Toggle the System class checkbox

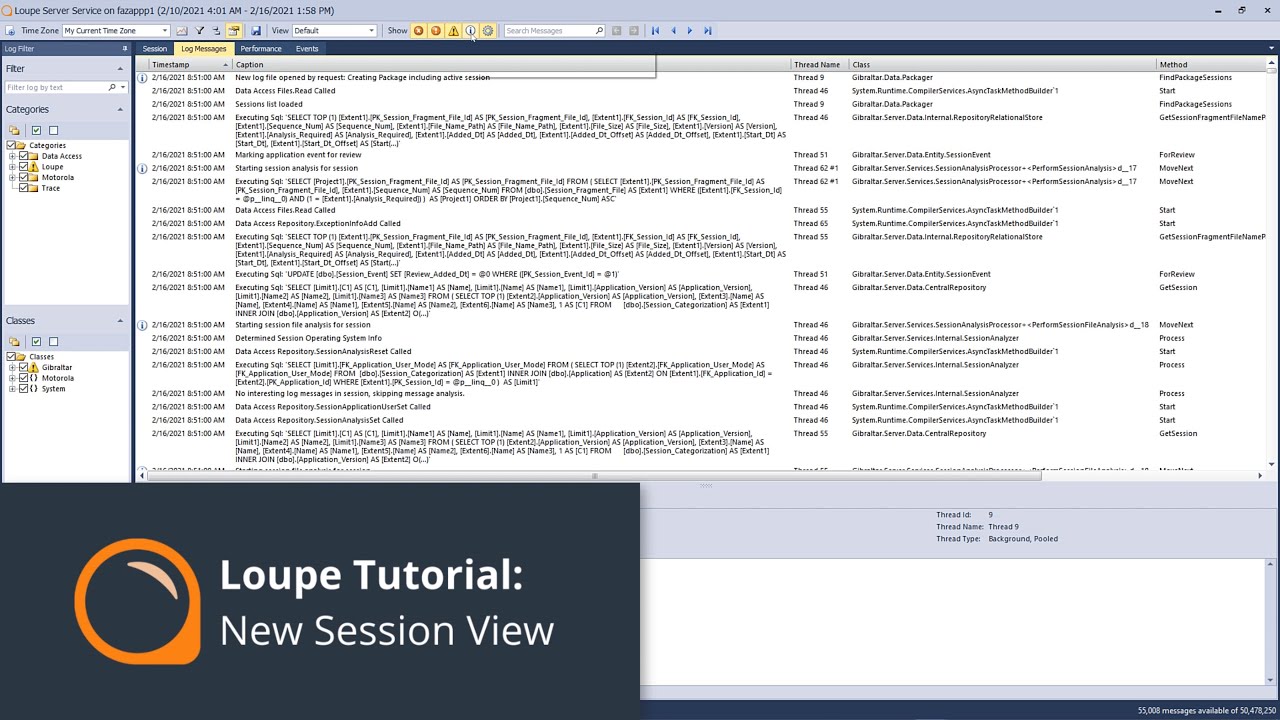pyautogui.click(x=24, y=388)
